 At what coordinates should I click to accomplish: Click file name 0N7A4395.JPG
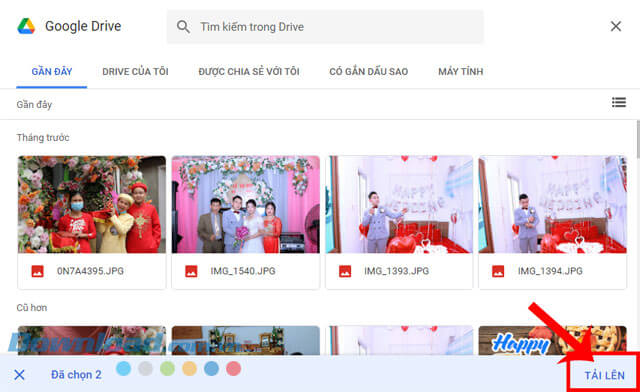(x=90, y=271)
